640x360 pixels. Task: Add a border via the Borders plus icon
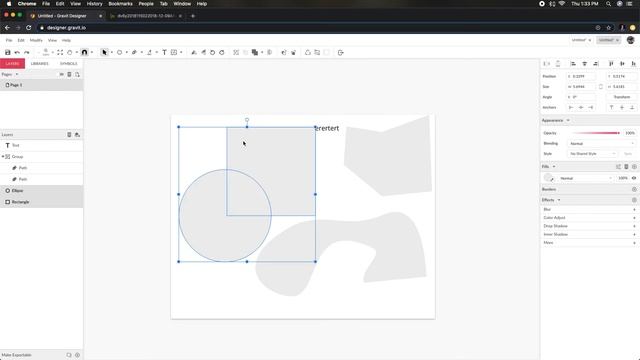[x=634, y=189]
